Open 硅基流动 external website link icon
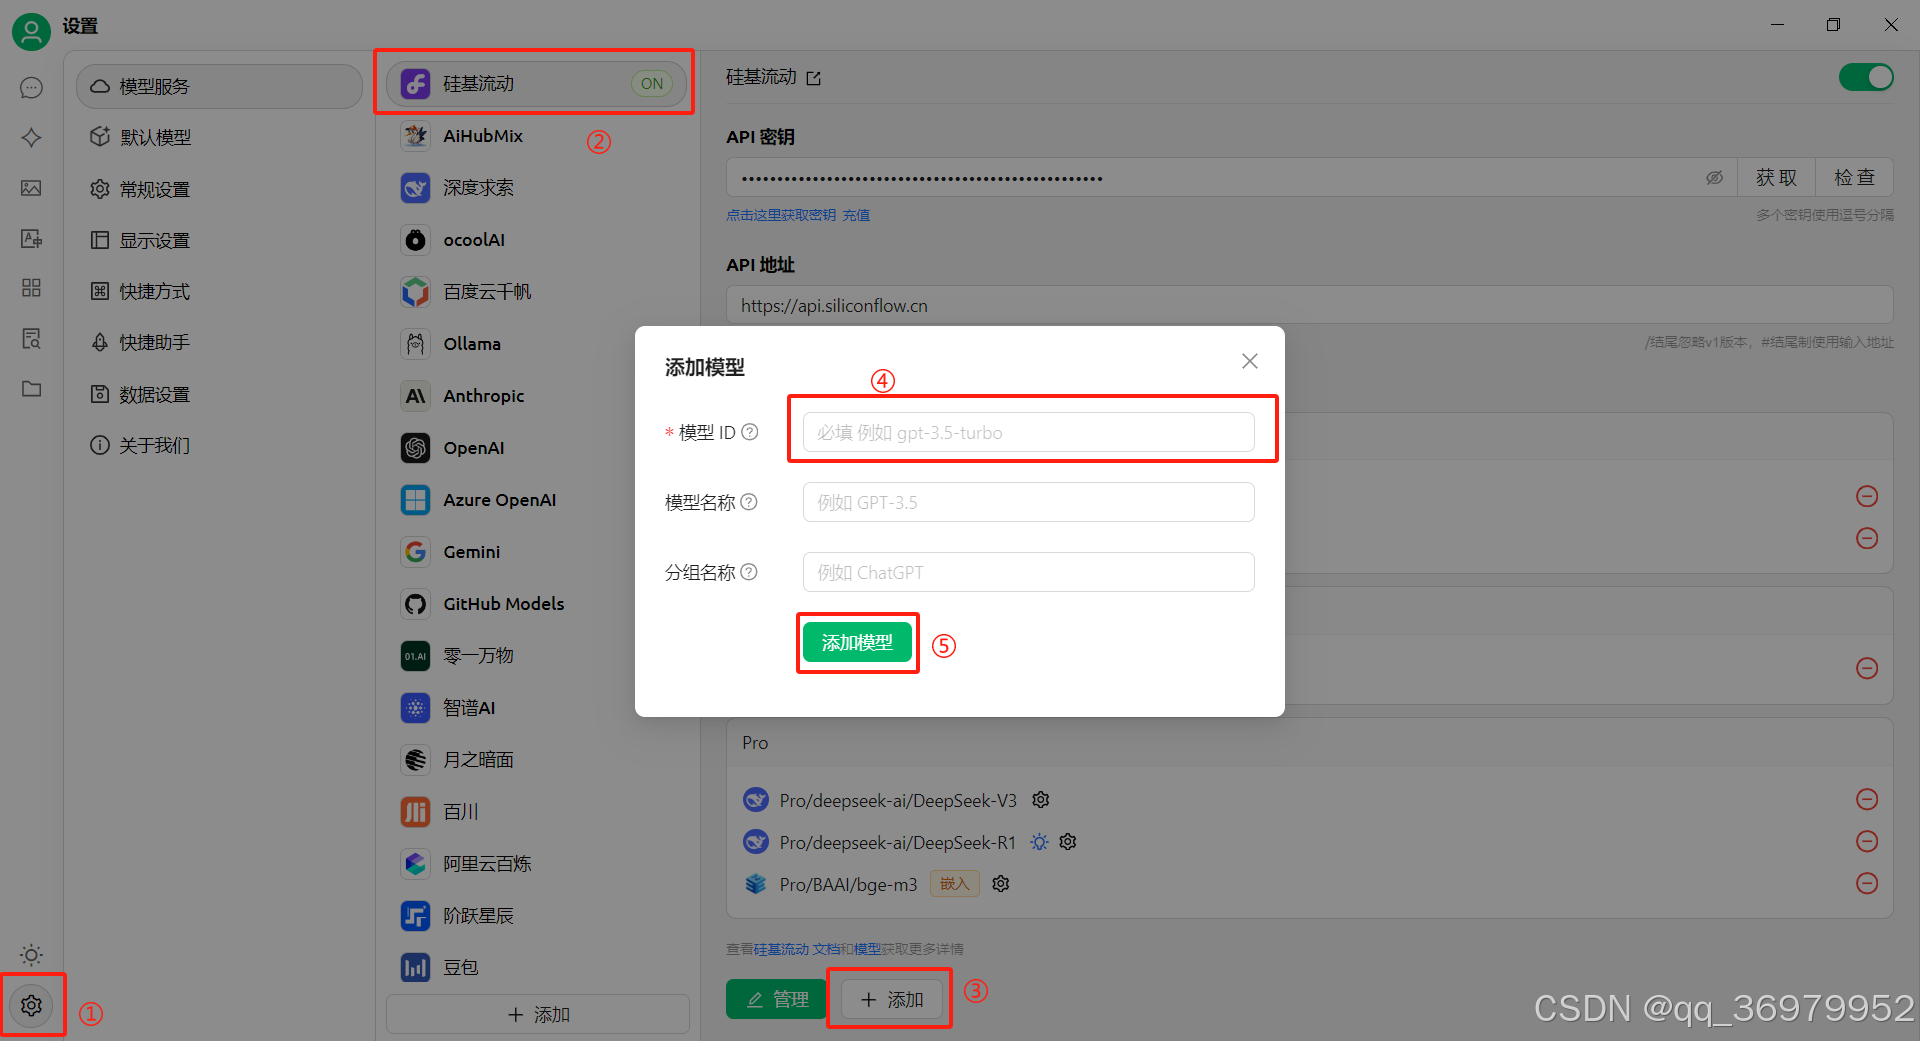 click(814, 78)
